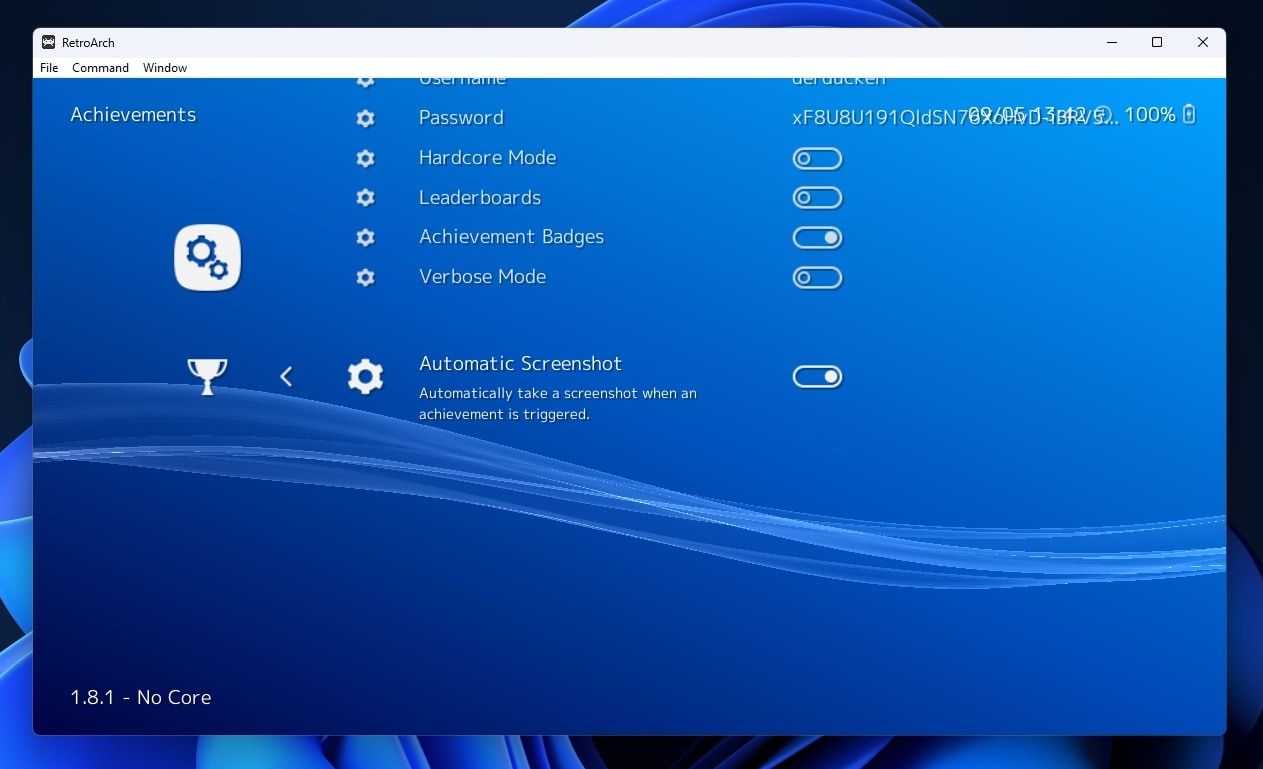Viewport: 1263px width, 769px height.
Task: Select the Automatic Screenshot label
Action: point(520,363)
